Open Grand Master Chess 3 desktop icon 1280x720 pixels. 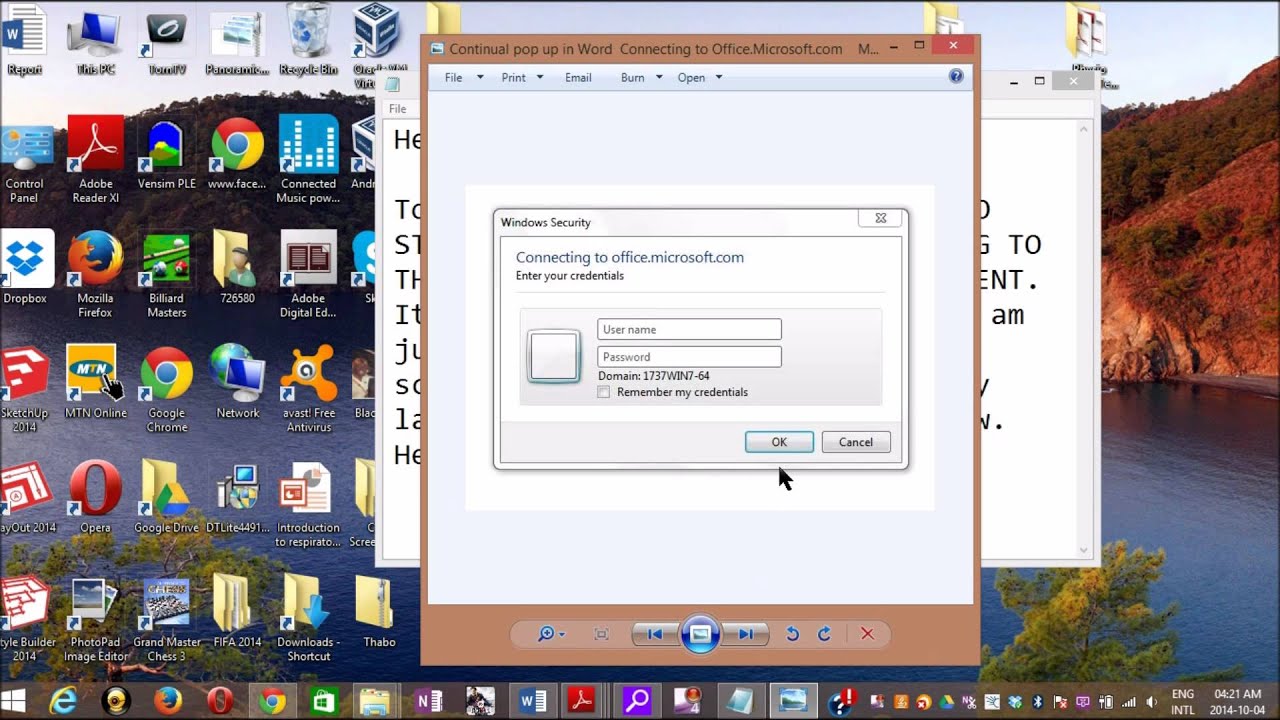pyautogui.click(x=166, y=619)
